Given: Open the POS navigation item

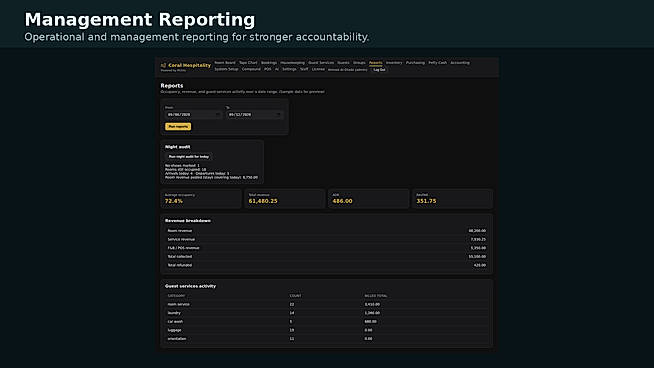Looking at the screenshot, I should [268, 69].
